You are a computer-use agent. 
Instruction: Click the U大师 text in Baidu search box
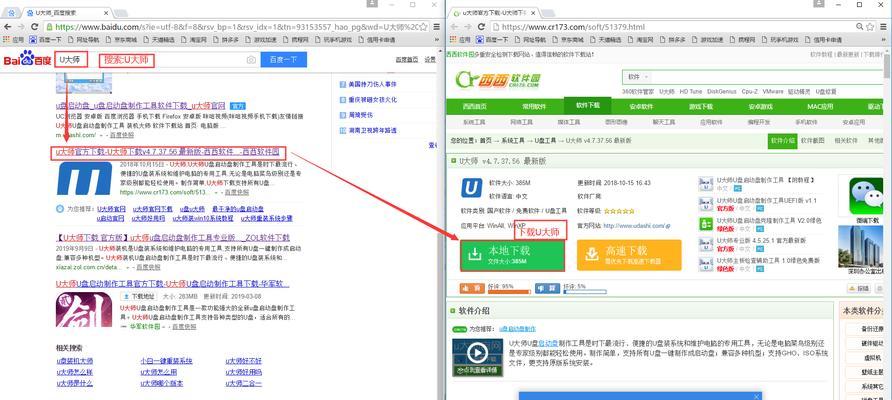pyautogui.click(x=70, y=60)
